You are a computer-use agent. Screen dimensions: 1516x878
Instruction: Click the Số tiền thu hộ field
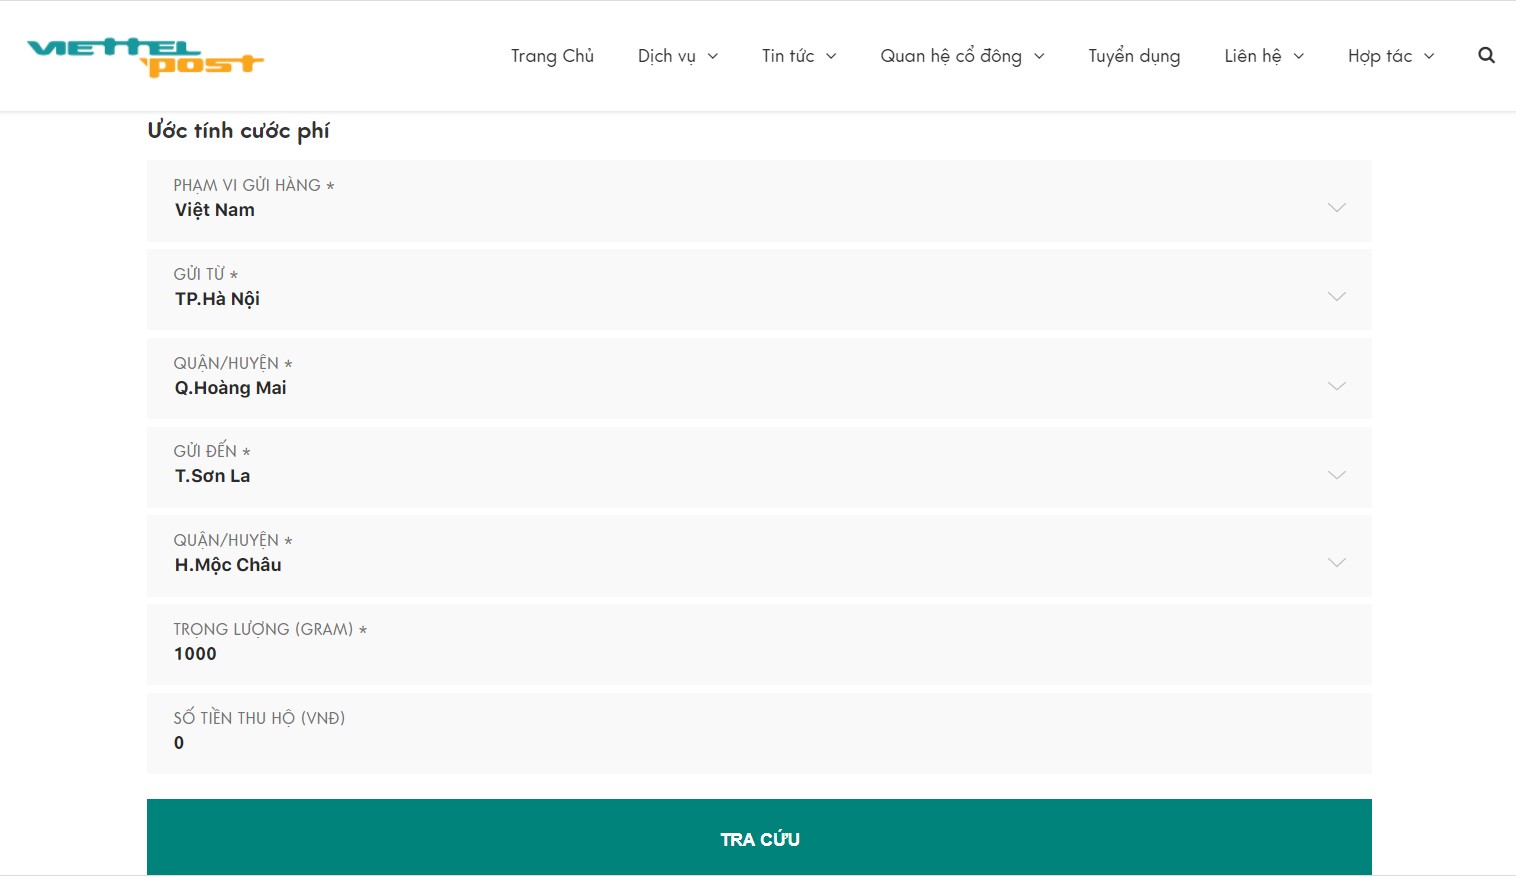pyautogui.click(x=759, y=733)
